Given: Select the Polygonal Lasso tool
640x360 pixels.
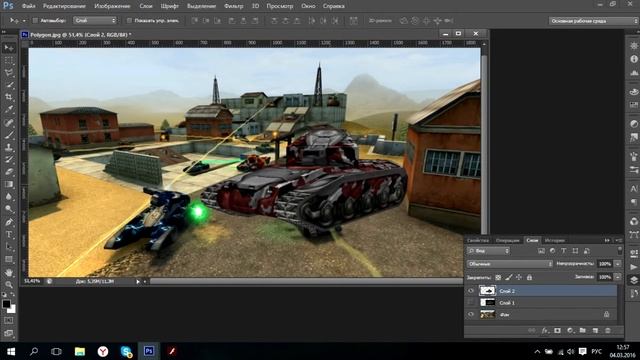Looking at the screenshot, I should pos(9,73).
